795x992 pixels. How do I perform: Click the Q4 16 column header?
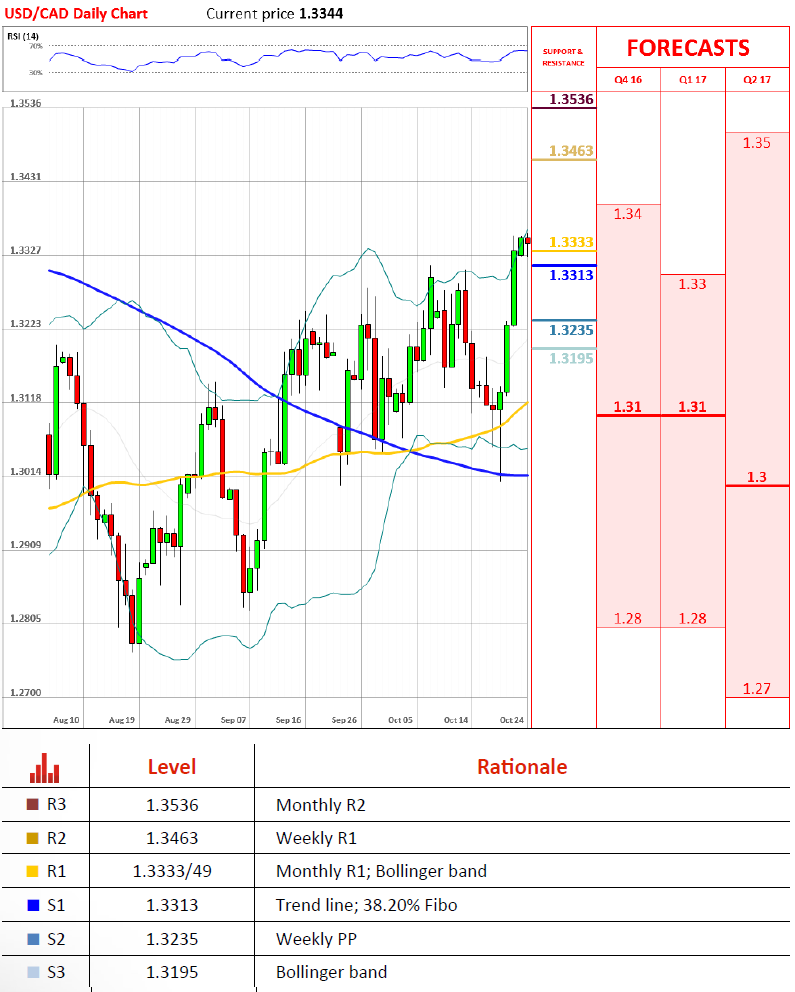point(628,80)
